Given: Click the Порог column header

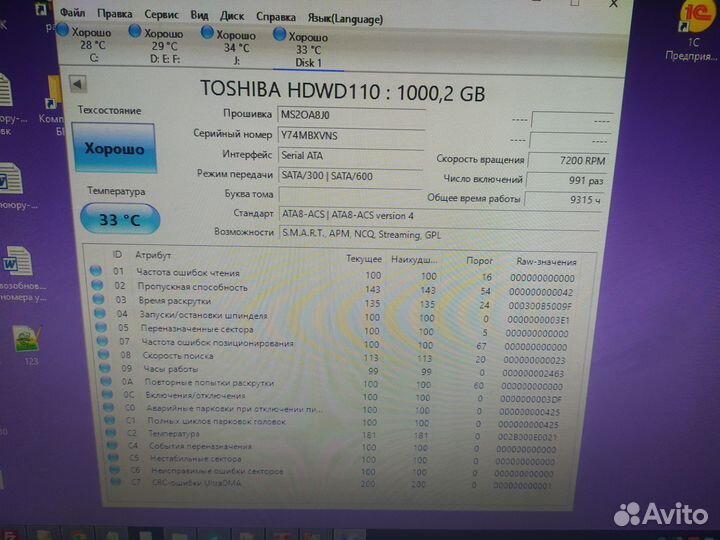Looking at the screenshot, I should 479,260.
